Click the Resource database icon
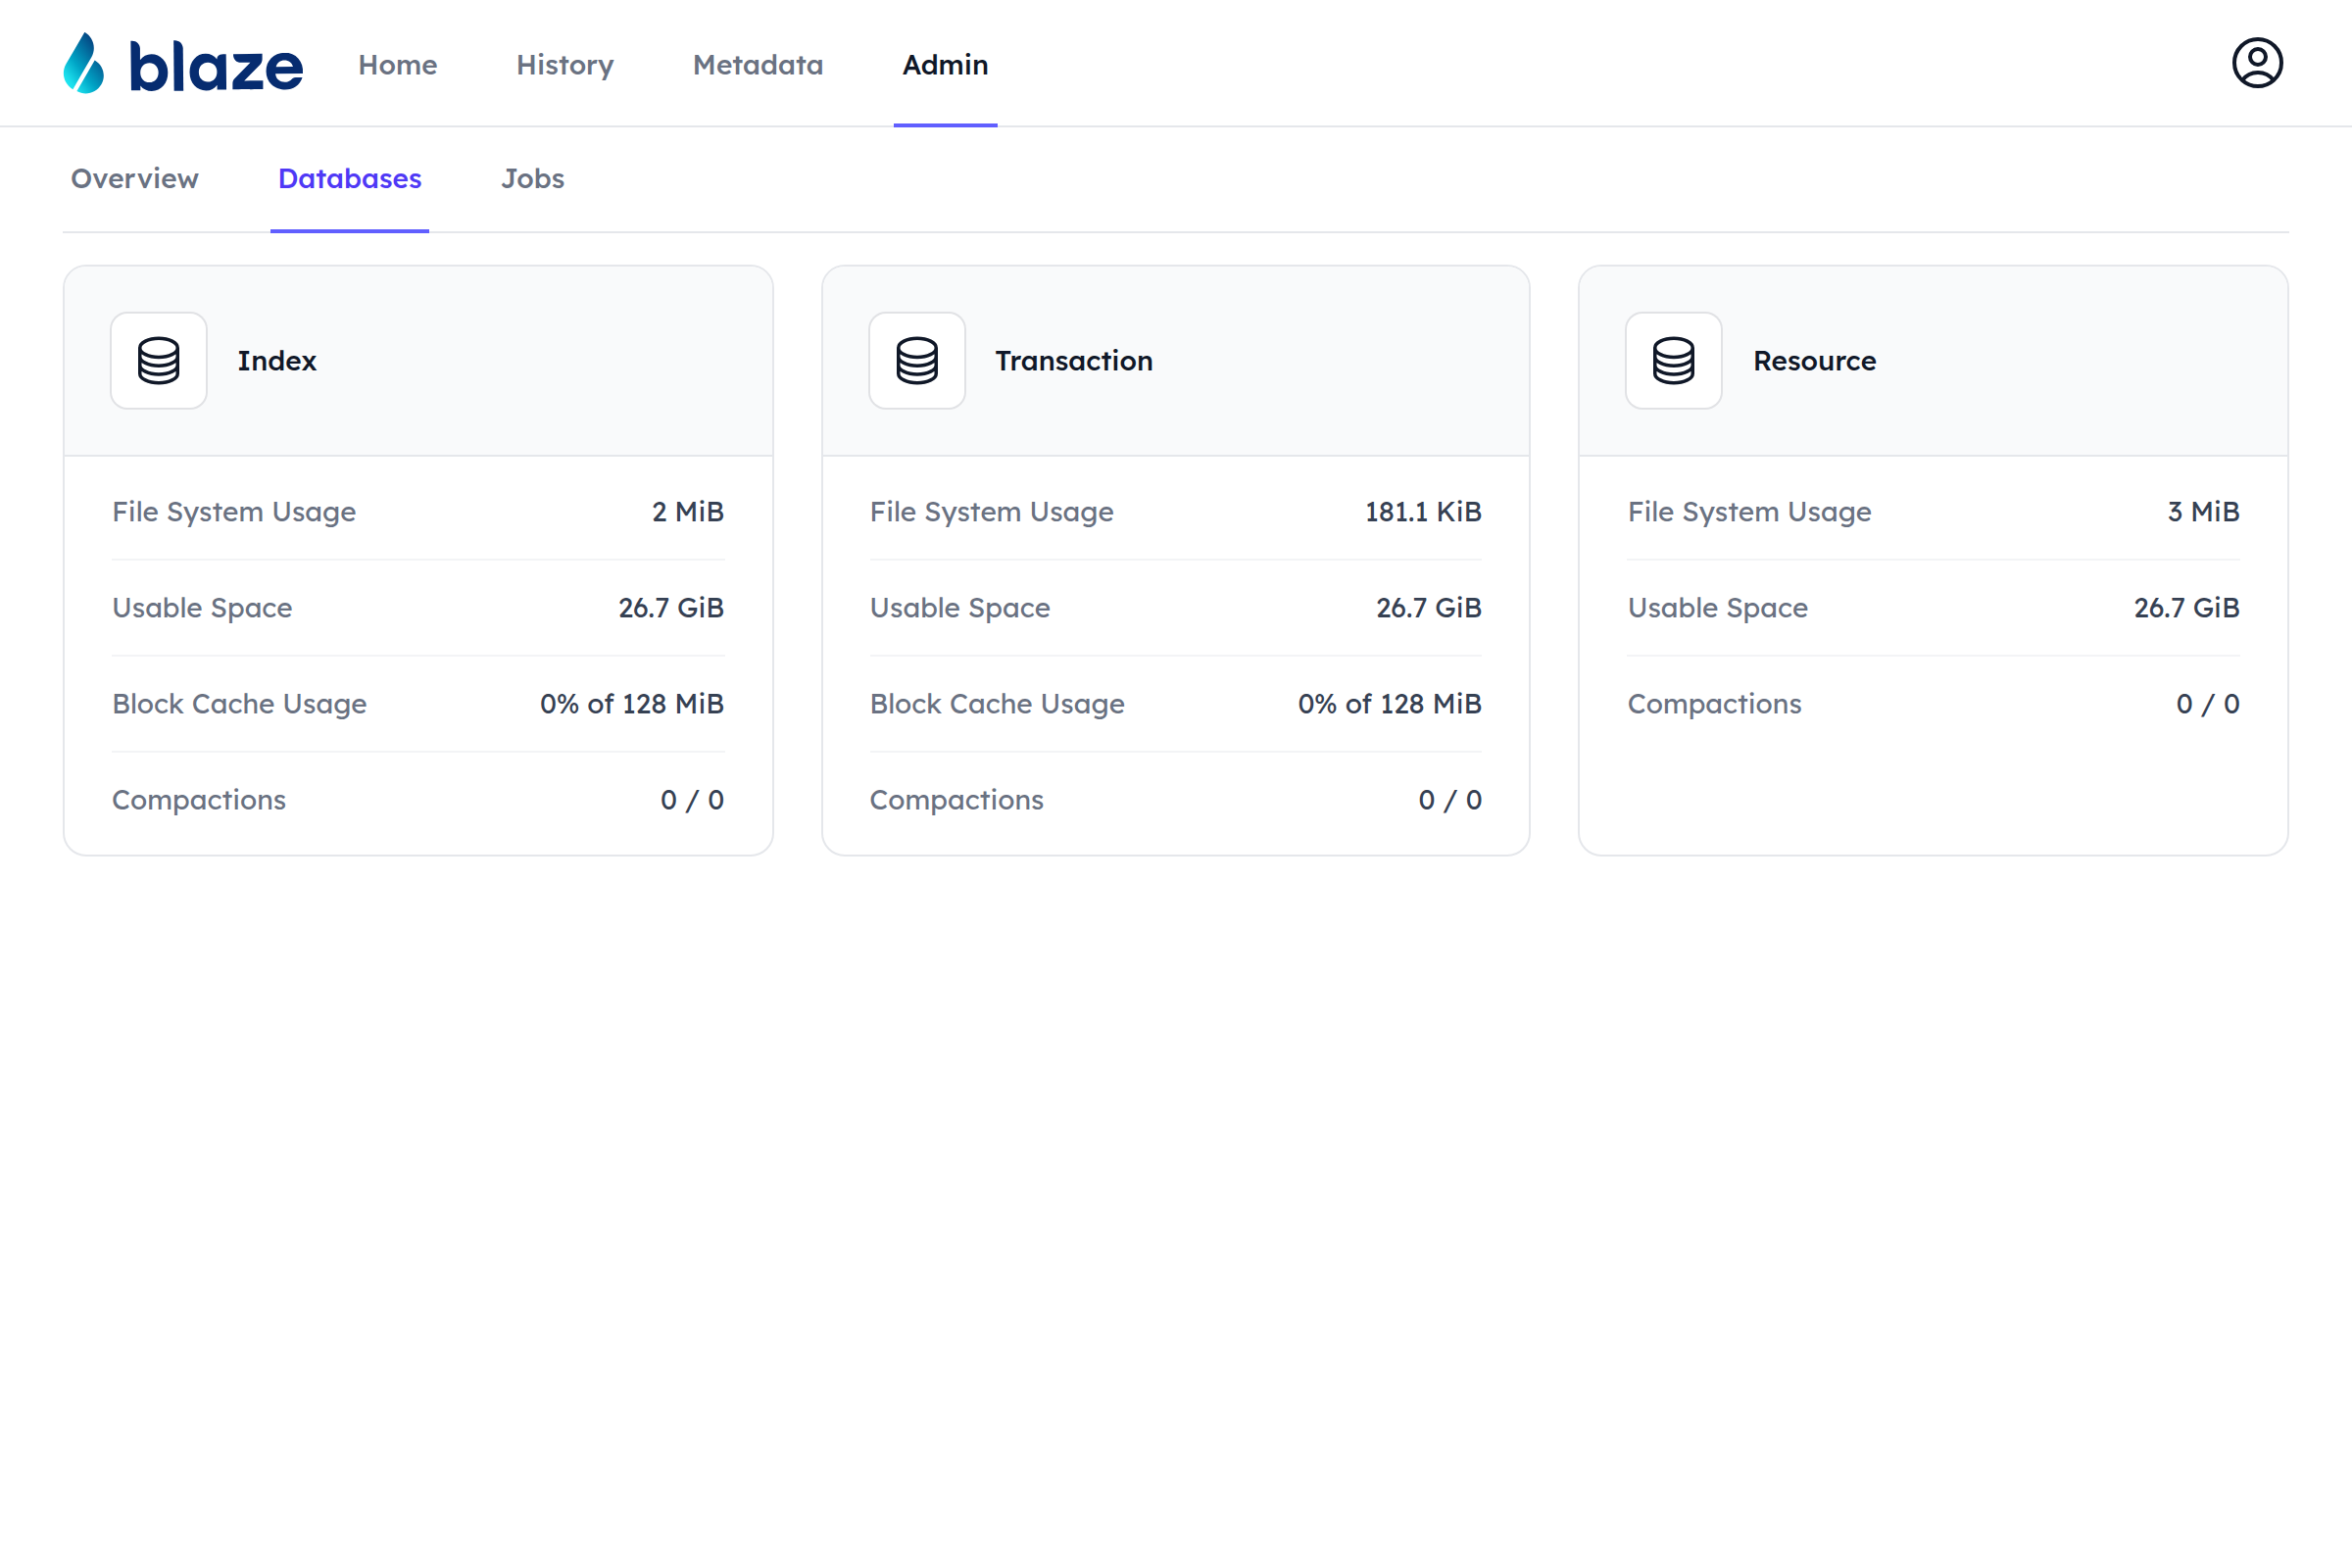The image size is (2352, 1568). (1673, 360)
